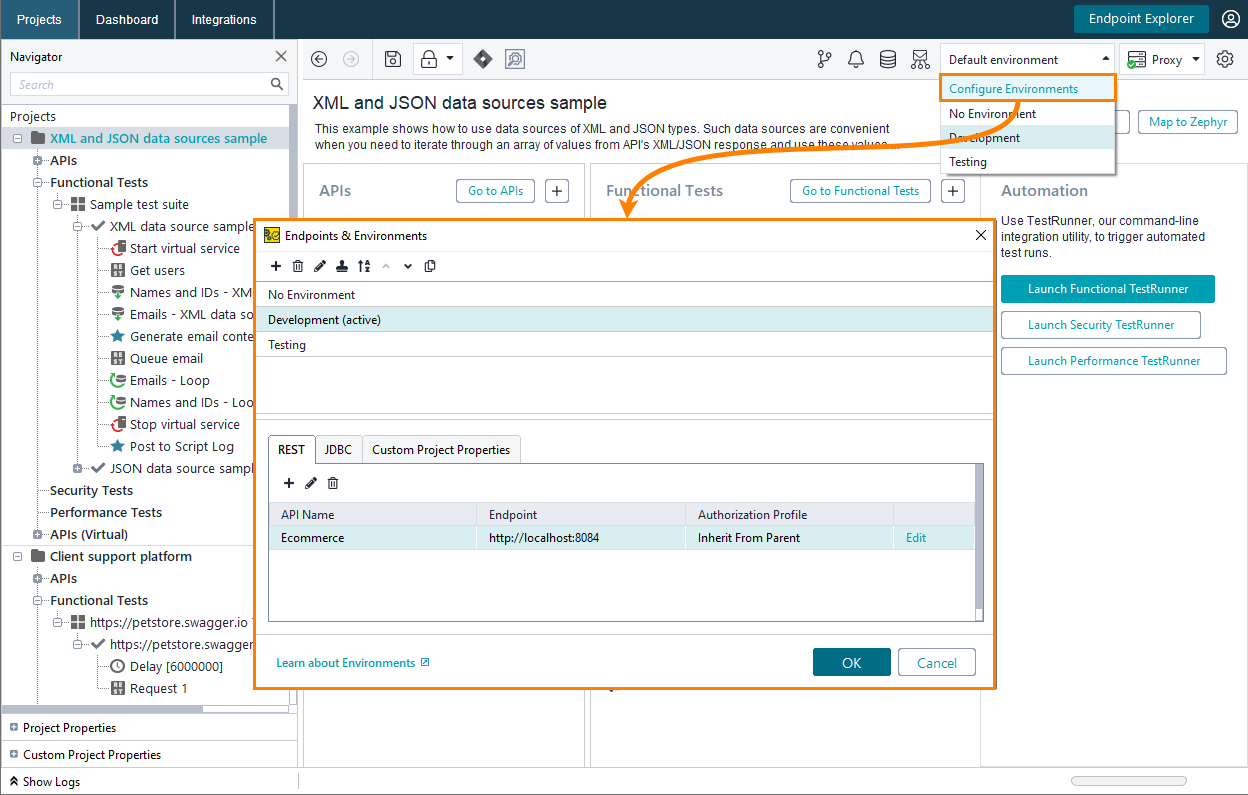Click the envelope network icon beside the database icon
1248x795 pixels.
pos(920,60)
